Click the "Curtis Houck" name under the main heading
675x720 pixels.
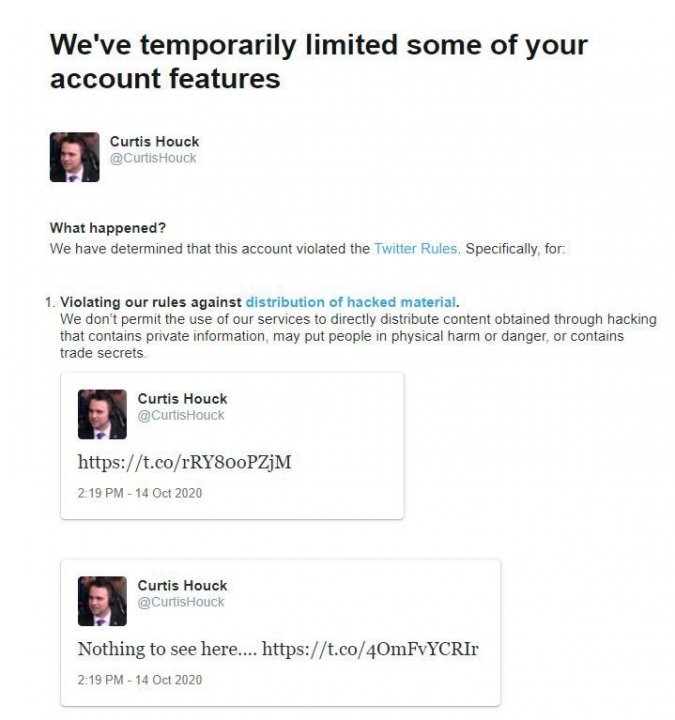click(154, 142)
